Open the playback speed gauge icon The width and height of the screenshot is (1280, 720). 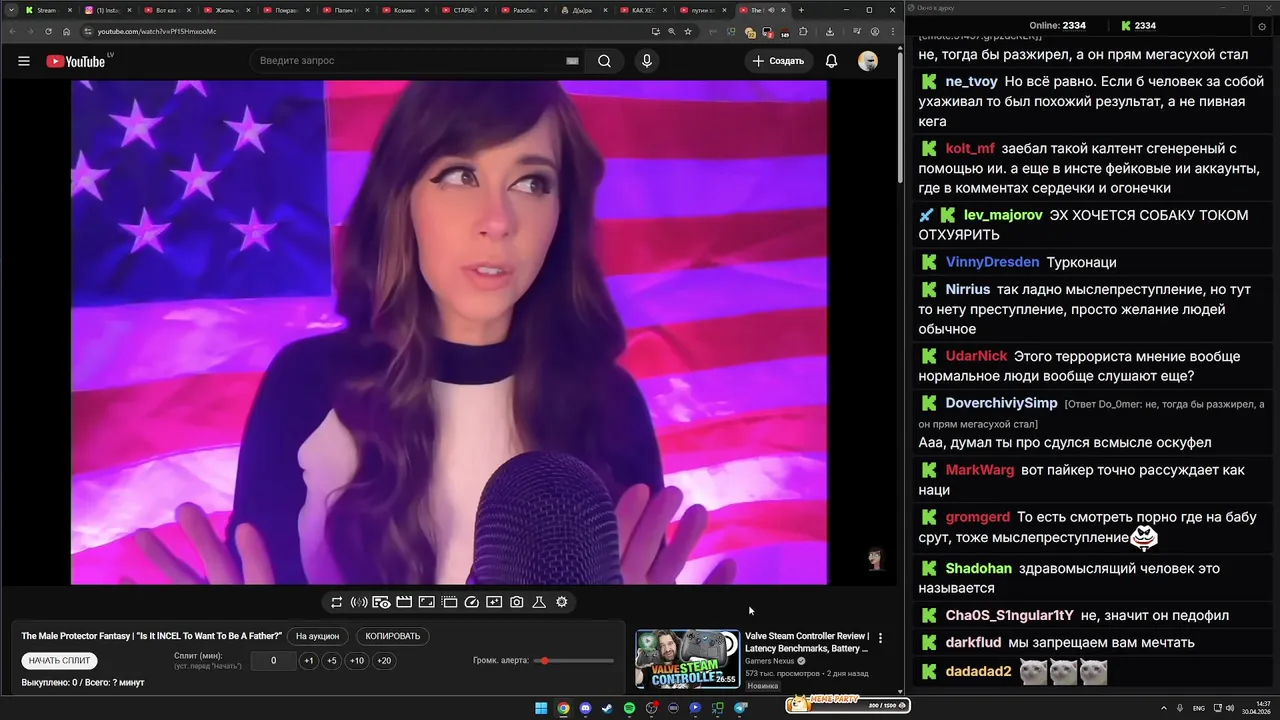point(472,602)
